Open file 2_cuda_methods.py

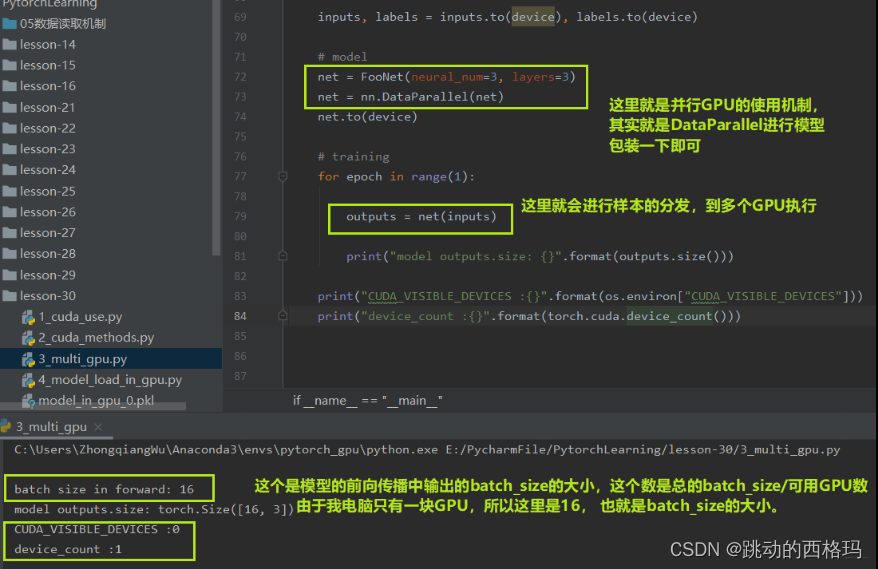click(96, 338)
